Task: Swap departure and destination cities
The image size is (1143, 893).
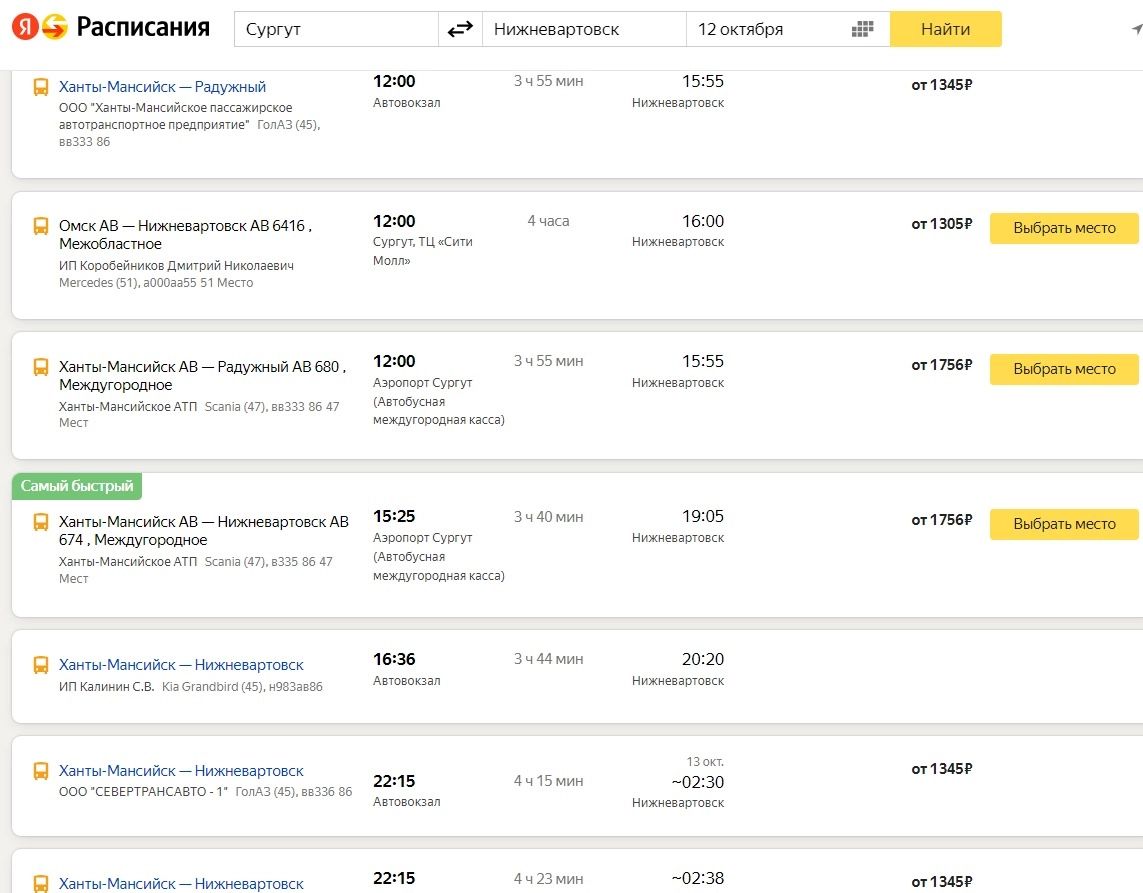Action: tap(460, 29)
